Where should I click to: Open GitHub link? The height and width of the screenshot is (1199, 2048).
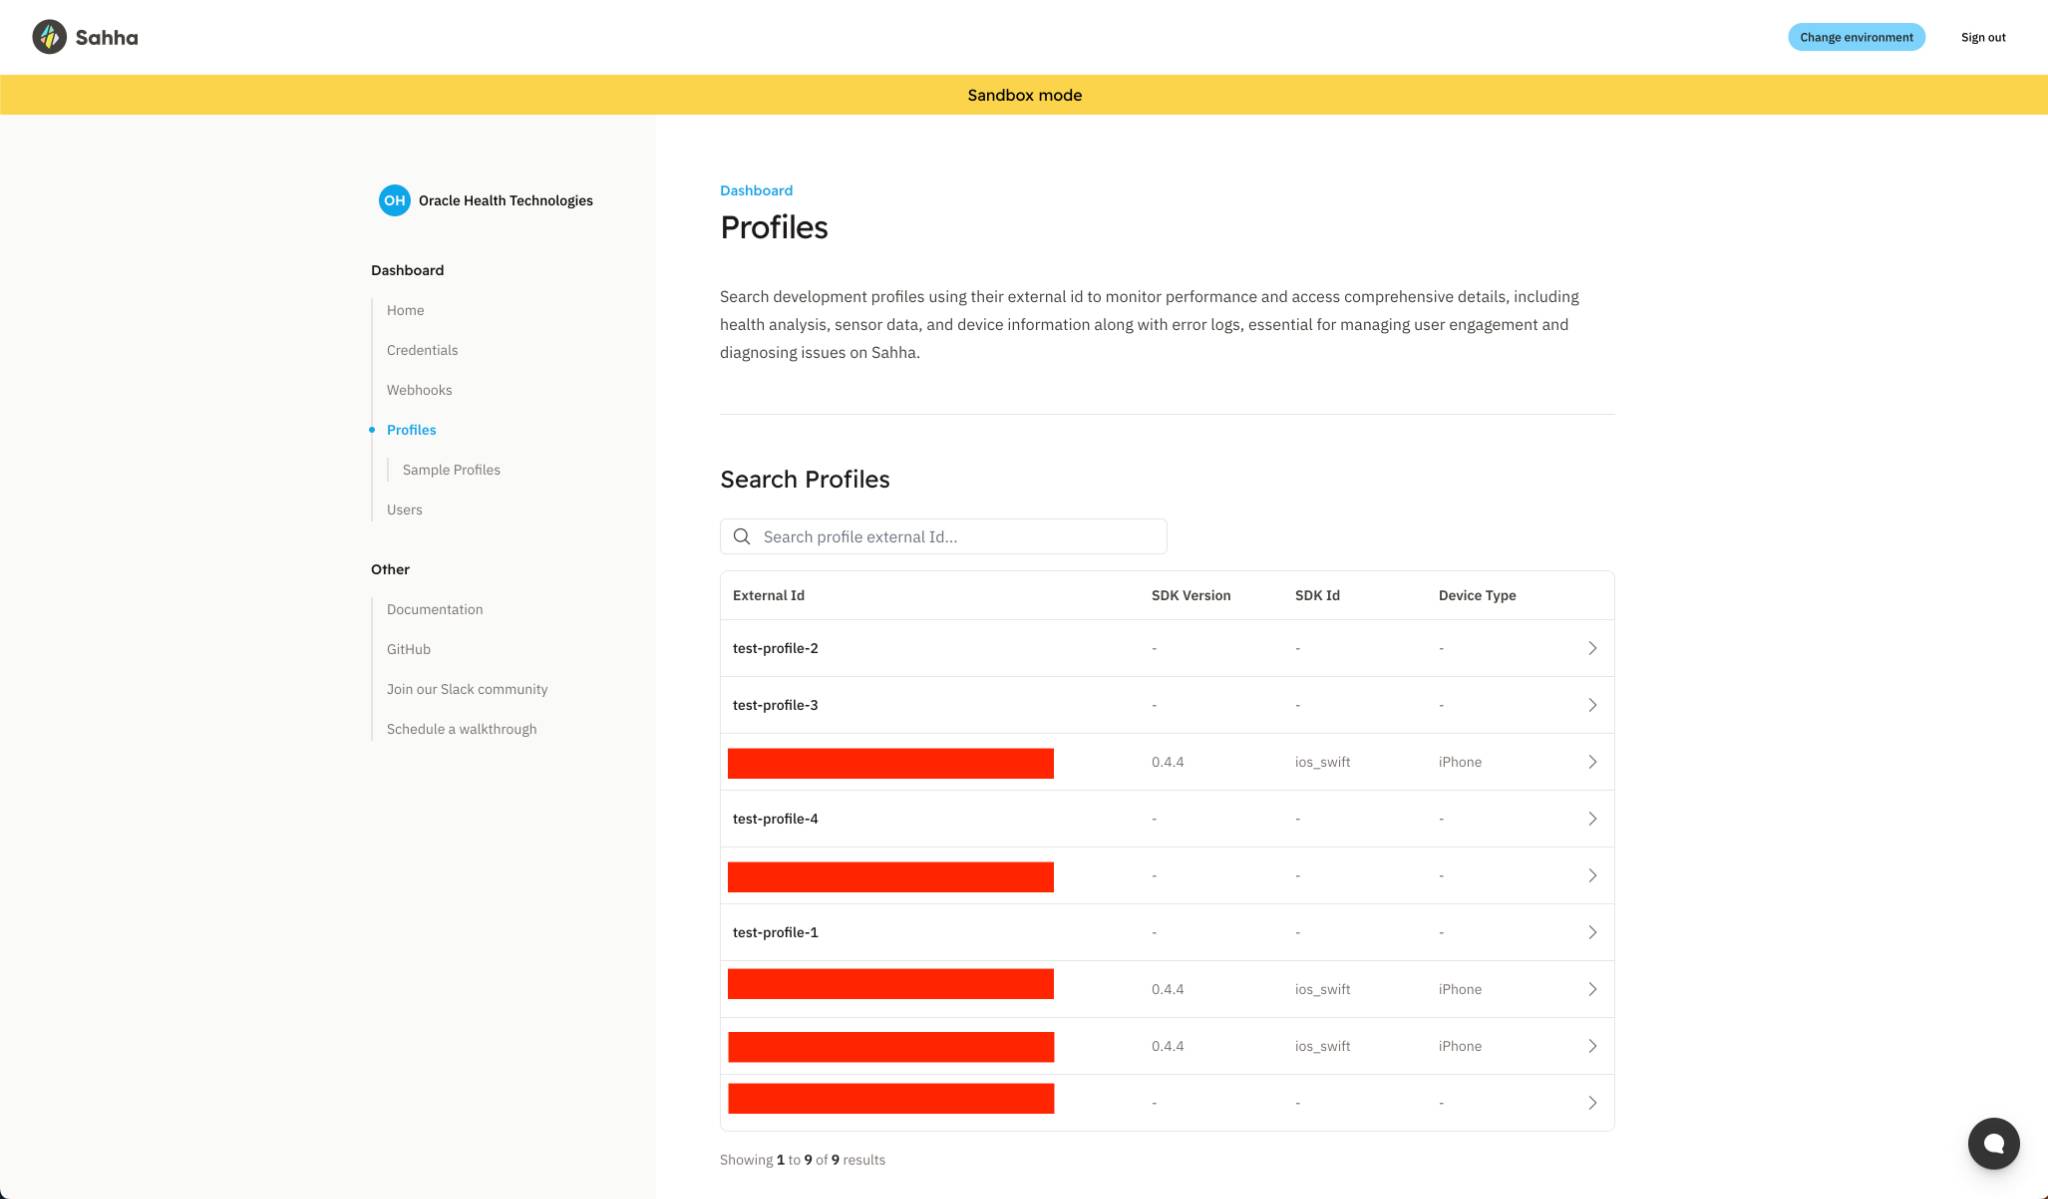tap(408, 649)
